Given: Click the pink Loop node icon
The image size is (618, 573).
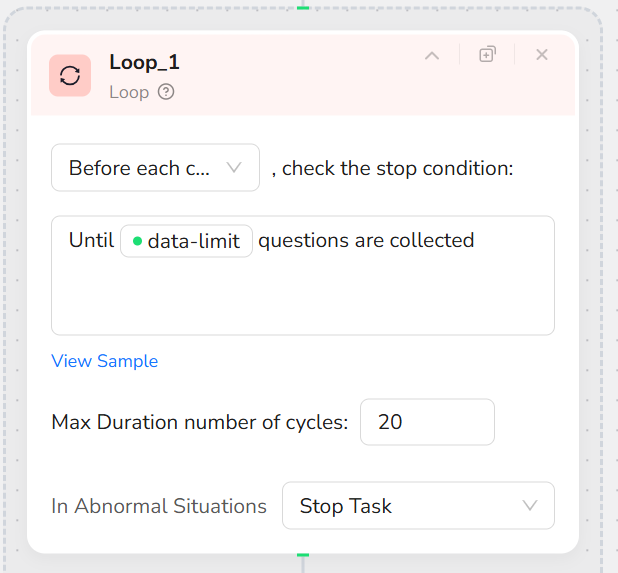Looking at the screenshot, I should (70, 76).
